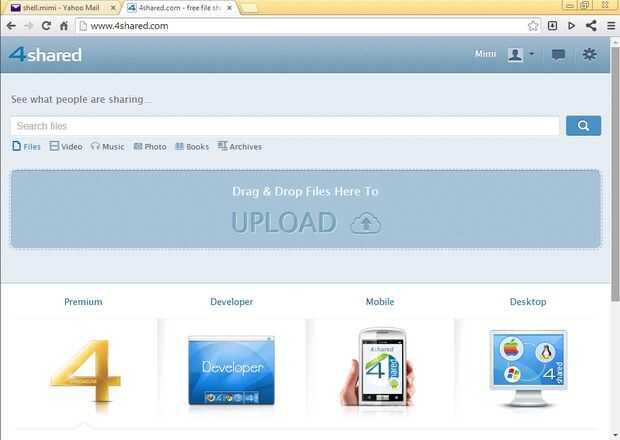
Task: Click the play extension icon in toolbar
Action: click(x=571, y=26)
